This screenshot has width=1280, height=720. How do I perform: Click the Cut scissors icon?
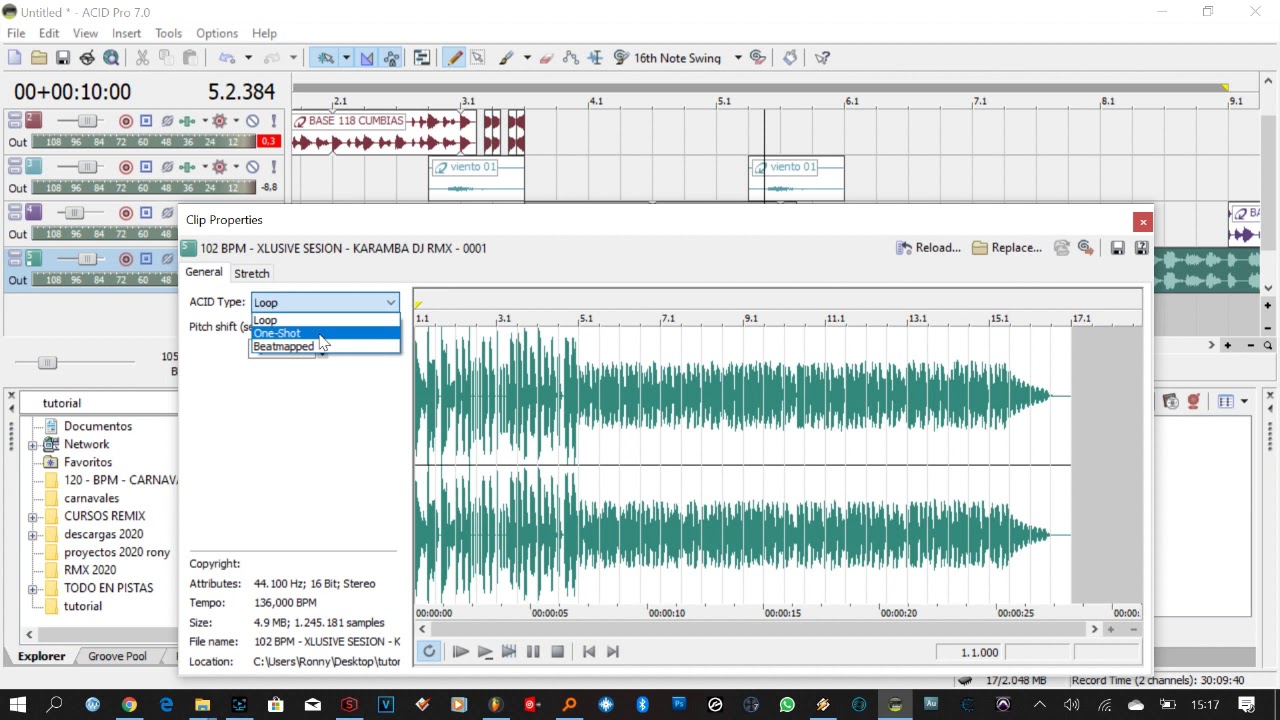click(x=142, y=58)
